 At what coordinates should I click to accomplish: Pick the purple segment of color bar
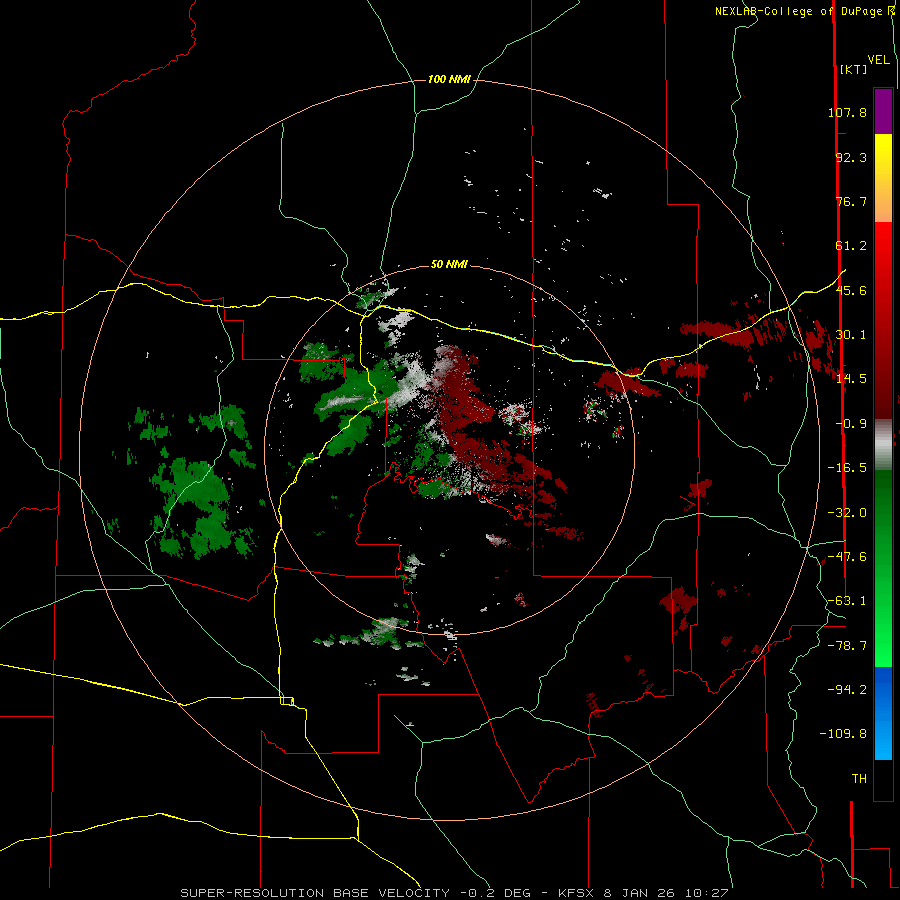point(883,111)
